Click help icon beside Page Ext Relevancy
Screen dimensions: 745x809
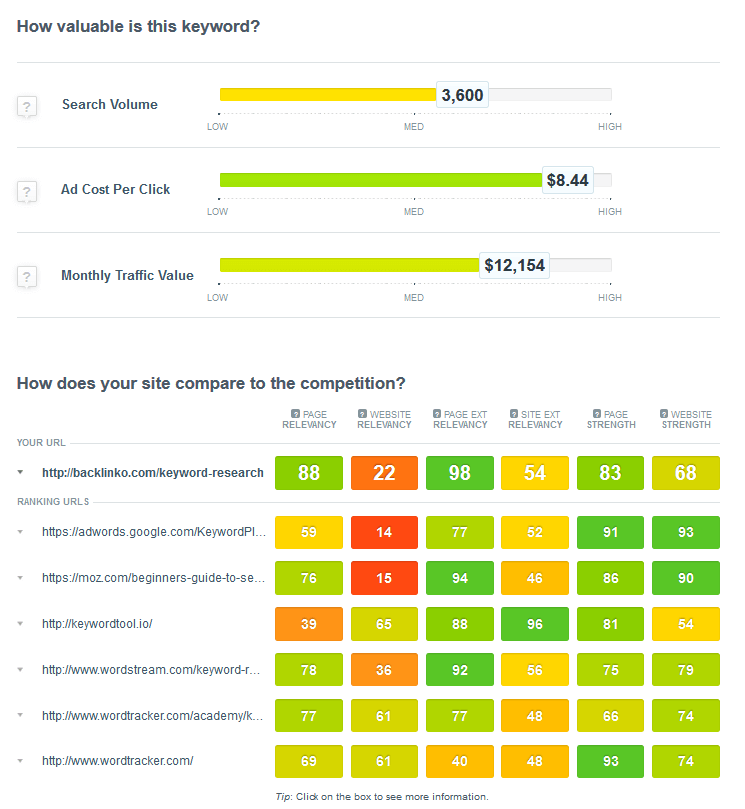[437, 414]
